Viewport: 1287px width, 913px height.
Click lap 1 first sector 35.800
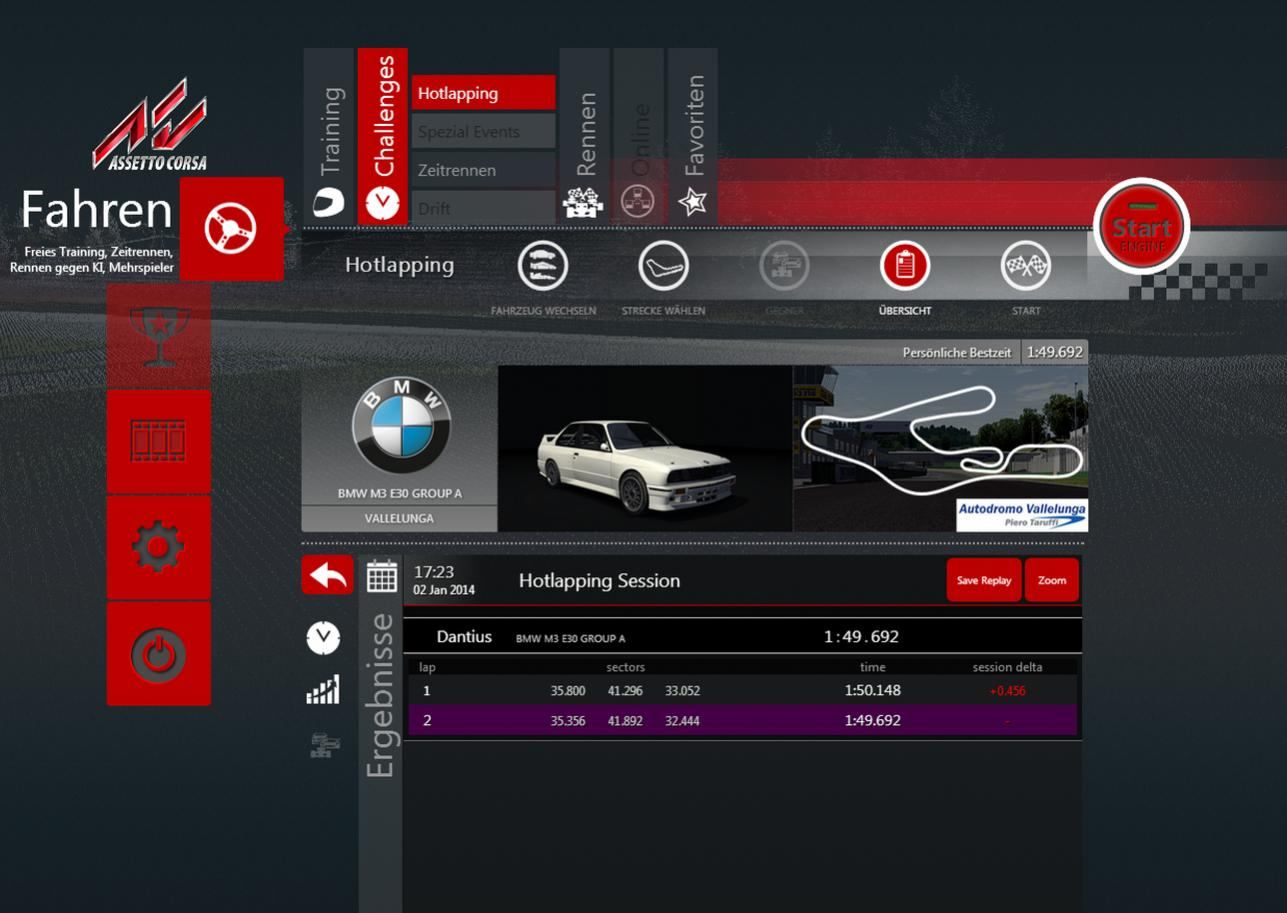tap(568, 691)
